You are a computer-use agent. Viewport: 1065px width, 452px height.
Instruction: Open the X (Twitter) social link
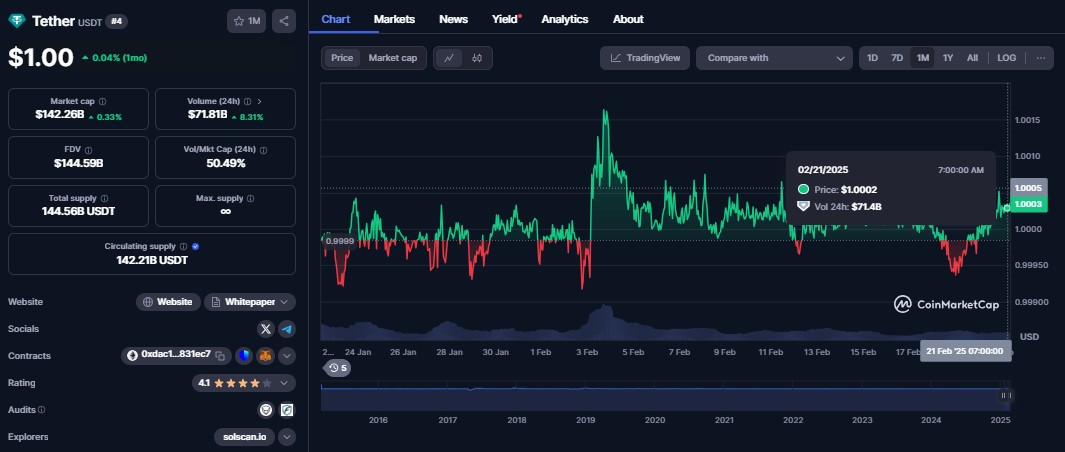(266, 329)
